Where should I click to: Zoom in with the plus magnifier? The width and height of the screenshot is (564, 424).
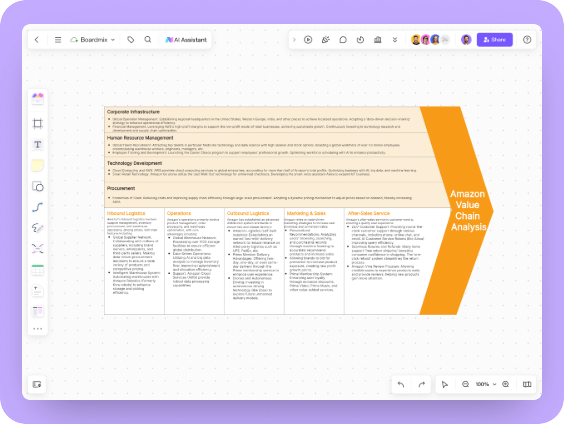[506, 384]
